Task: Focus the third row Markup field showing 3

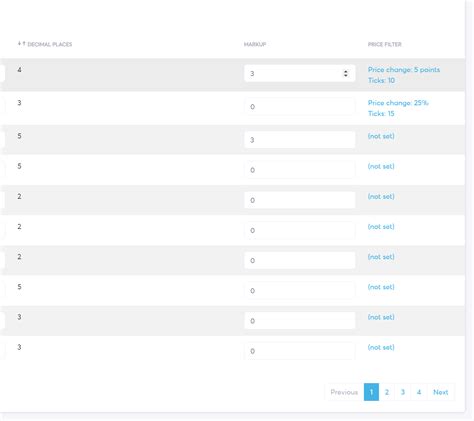Action: (300, 140)
